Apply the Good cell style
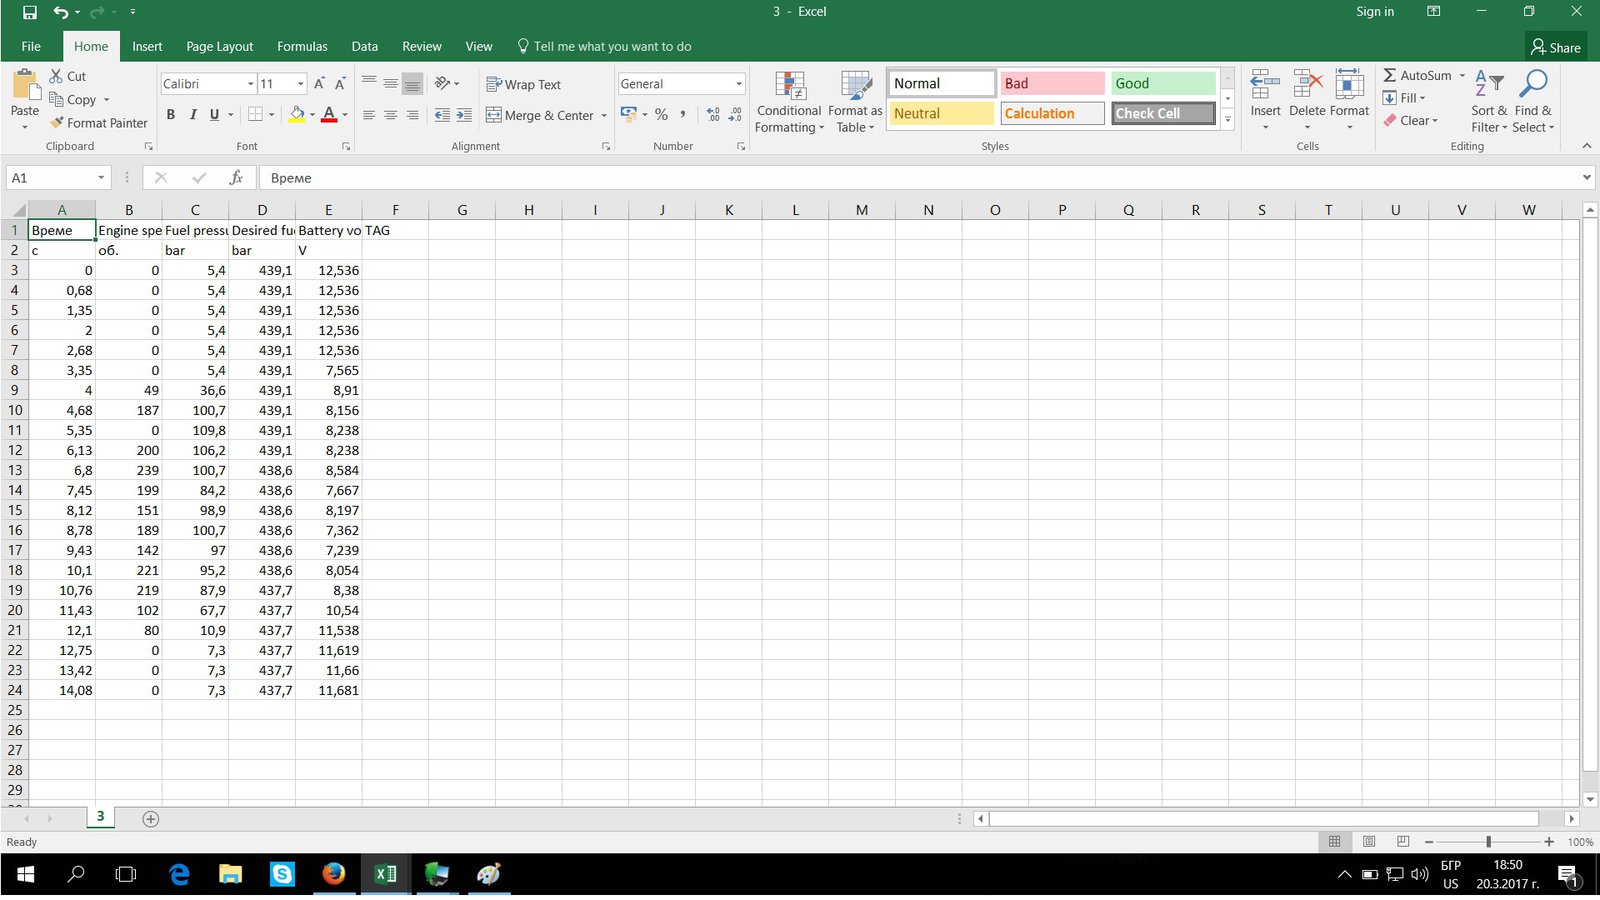 click(1162, 84)
